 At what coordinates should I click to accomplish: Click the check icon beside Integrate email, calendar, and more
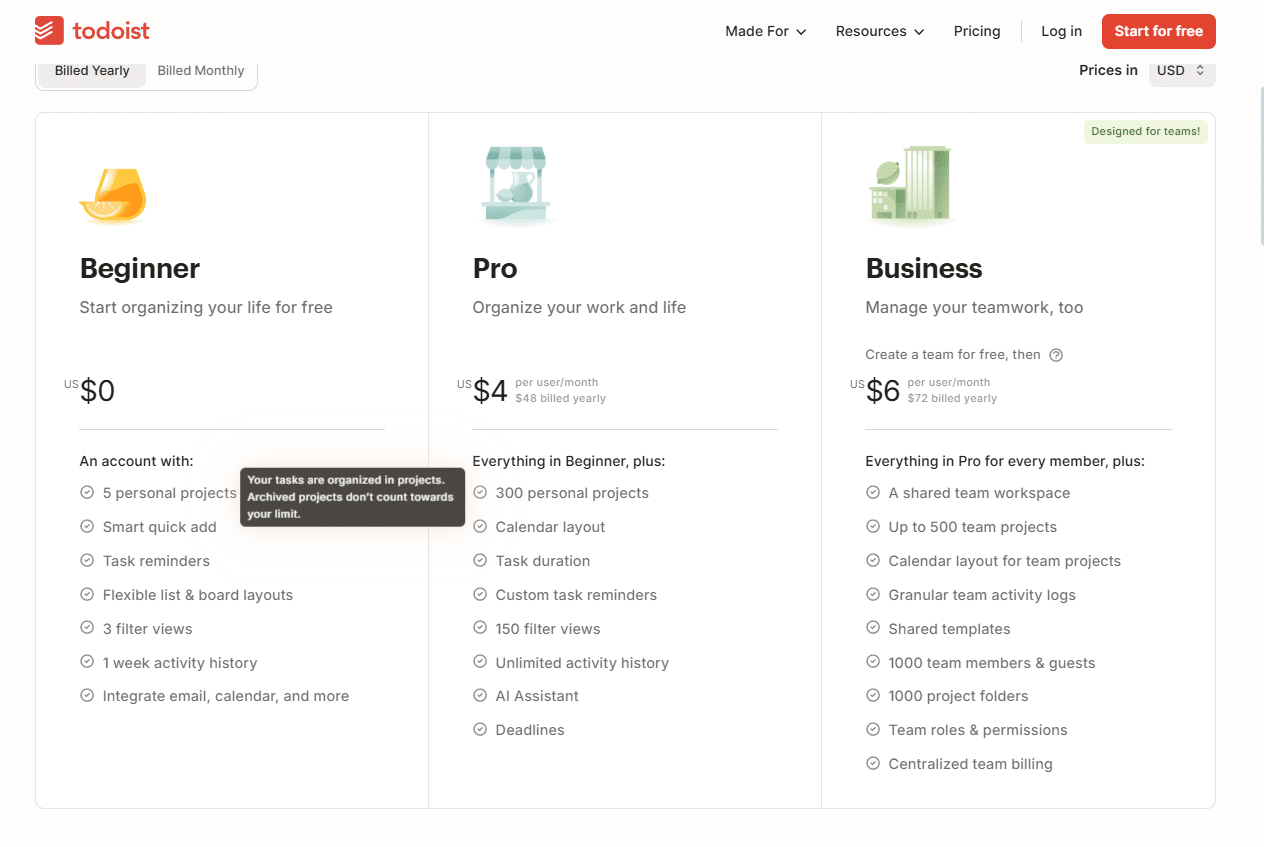87,696
